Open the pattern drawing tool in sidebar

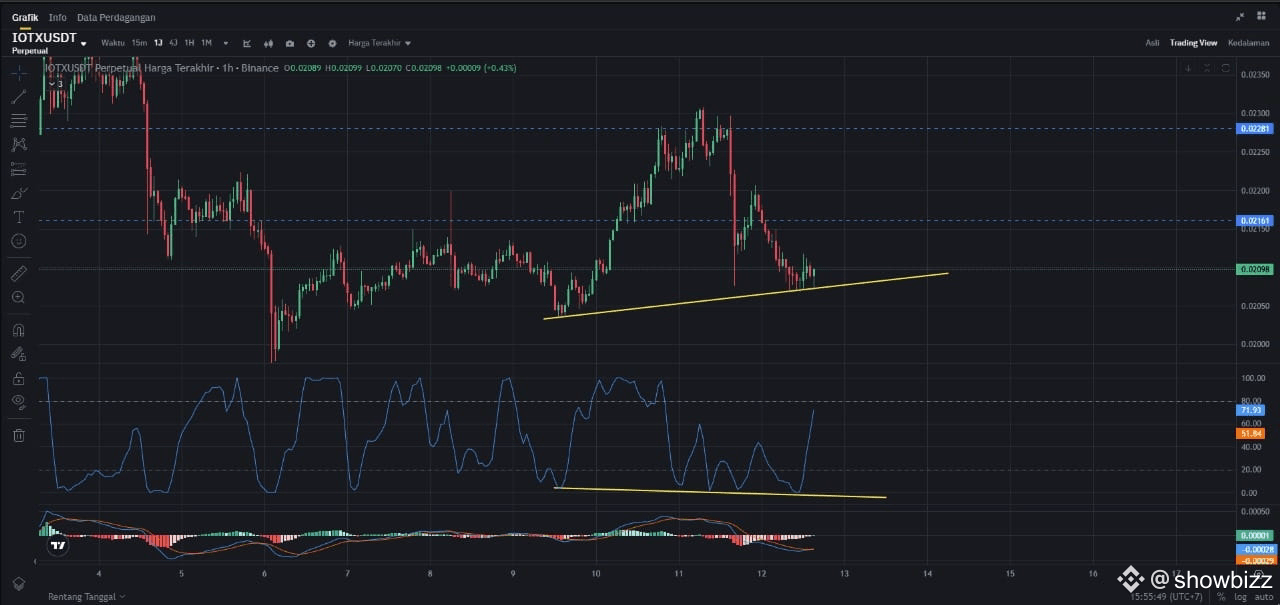(18, 145)
